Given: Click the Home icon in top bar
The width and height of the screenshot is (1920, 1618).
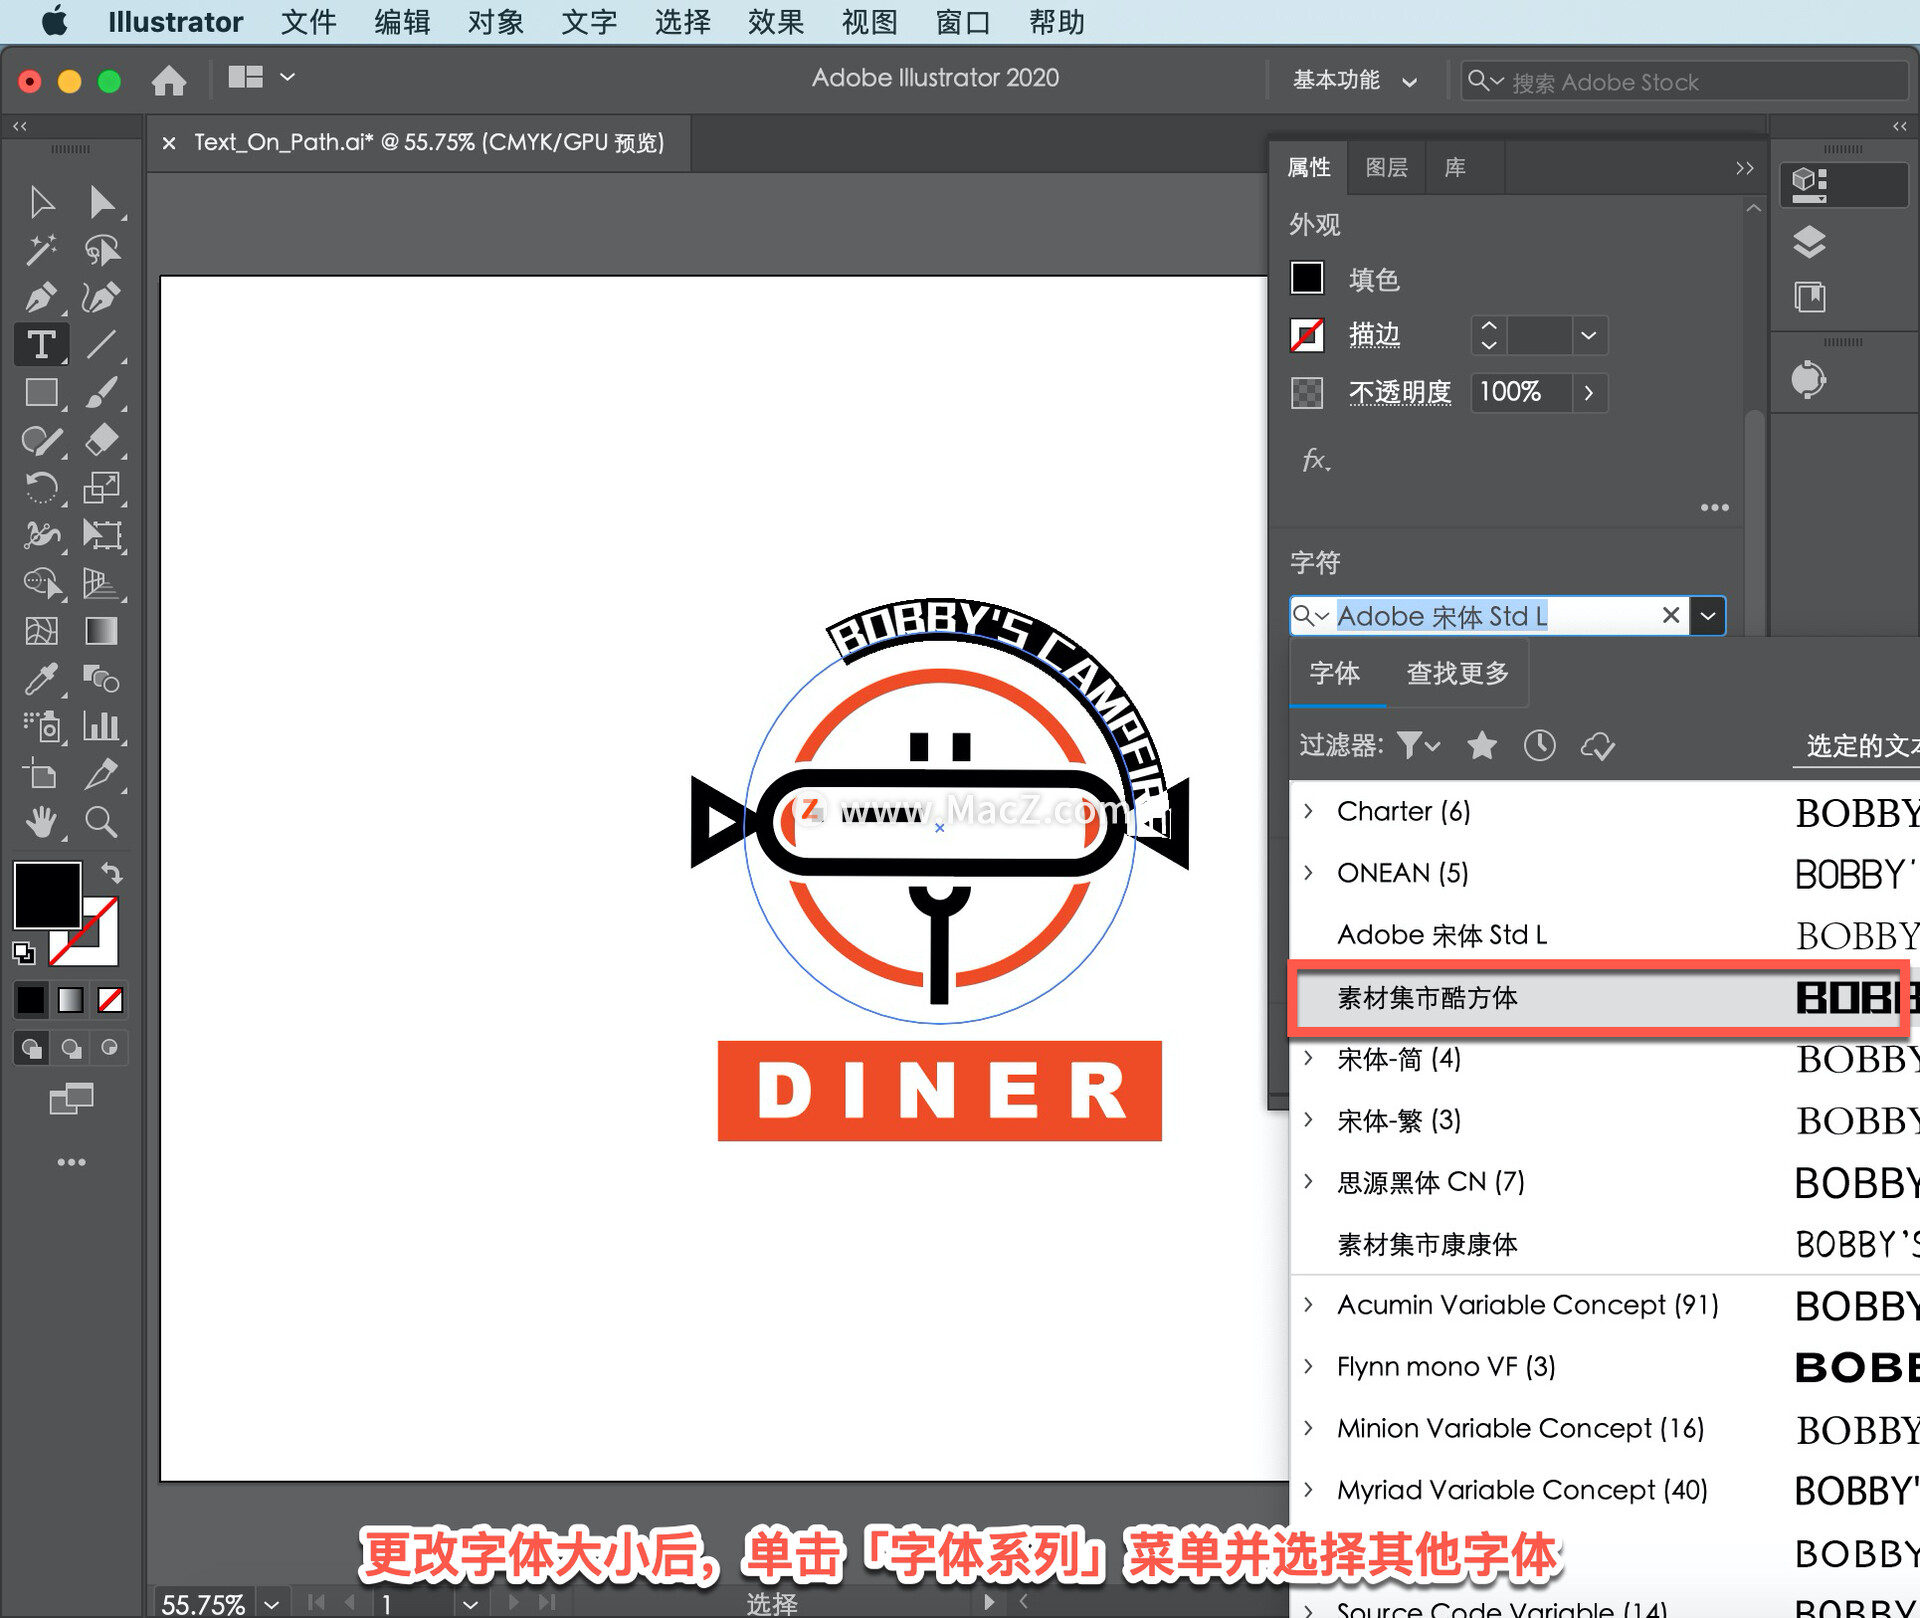Looking at the screenshot, I should click(x=169, y=80).
